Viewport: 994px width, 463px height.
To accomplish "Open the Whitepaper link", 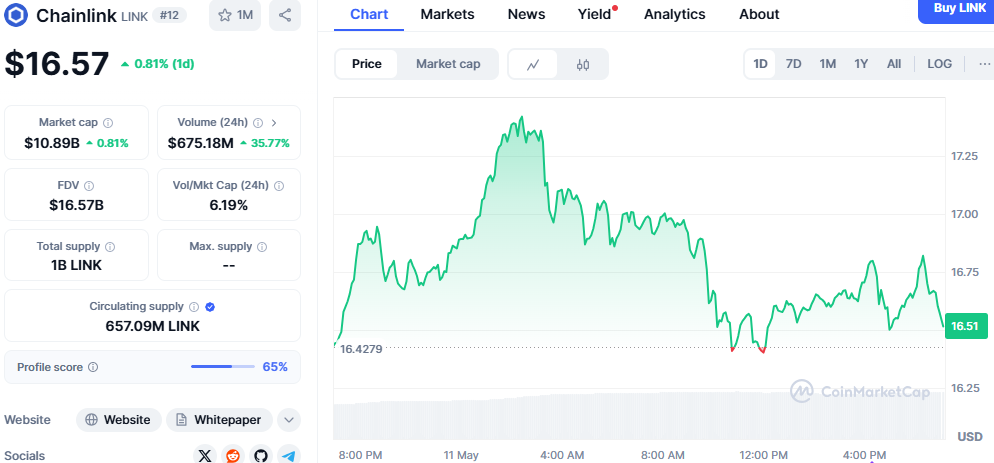I will (x=220, y=420).
